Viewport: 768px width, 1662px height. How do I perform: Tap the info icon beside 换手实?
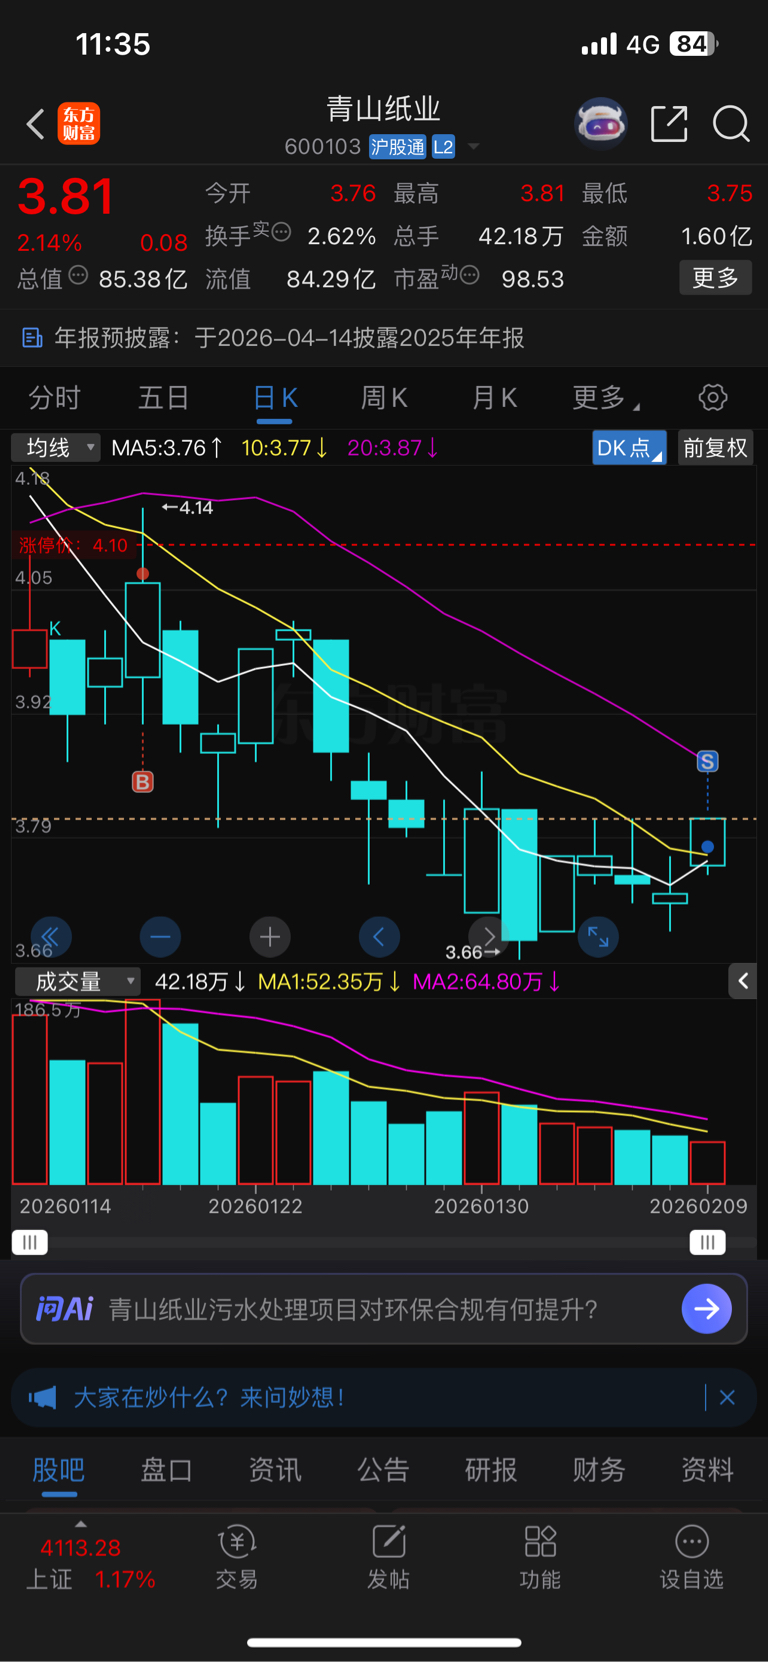point(282,231)
